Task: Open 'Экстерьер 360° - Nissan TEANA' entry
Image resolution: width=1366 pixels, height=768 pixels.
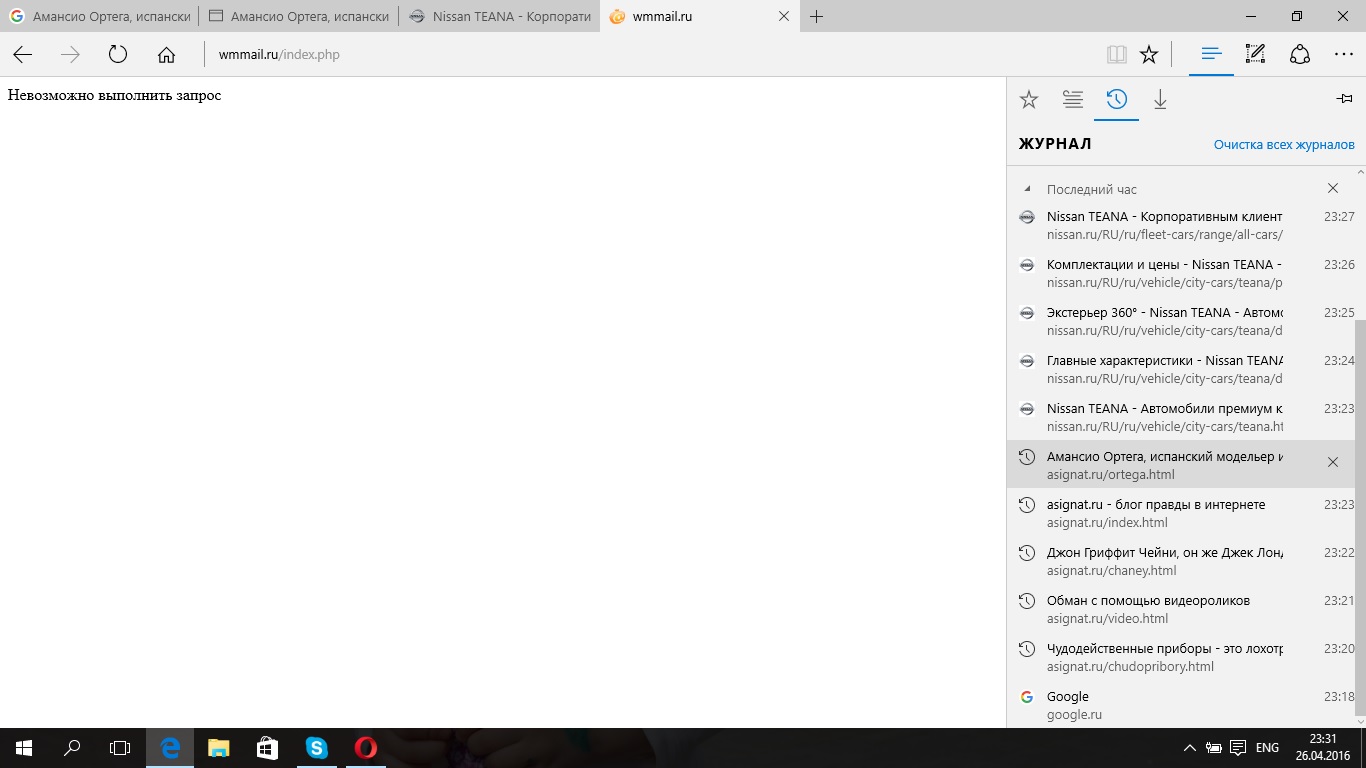Action: [x=1180, y=321]
